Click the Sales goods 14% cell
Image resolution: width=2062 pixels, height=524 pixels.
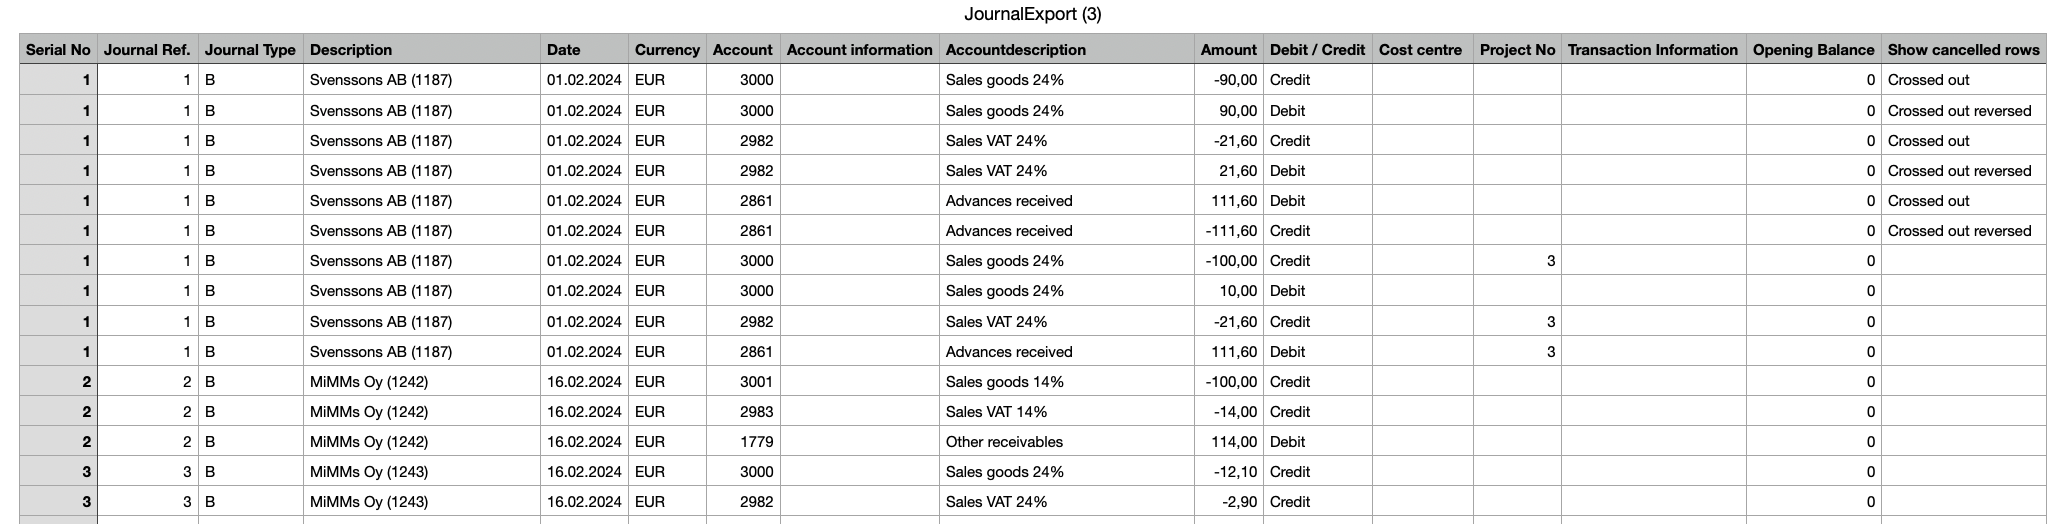[1066, 381]
